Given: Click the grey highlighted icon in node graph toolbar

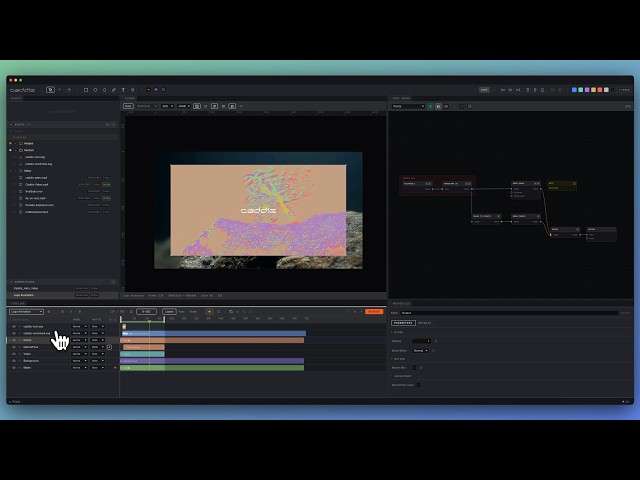Looking at the screenshot, I should click(438, 107).
